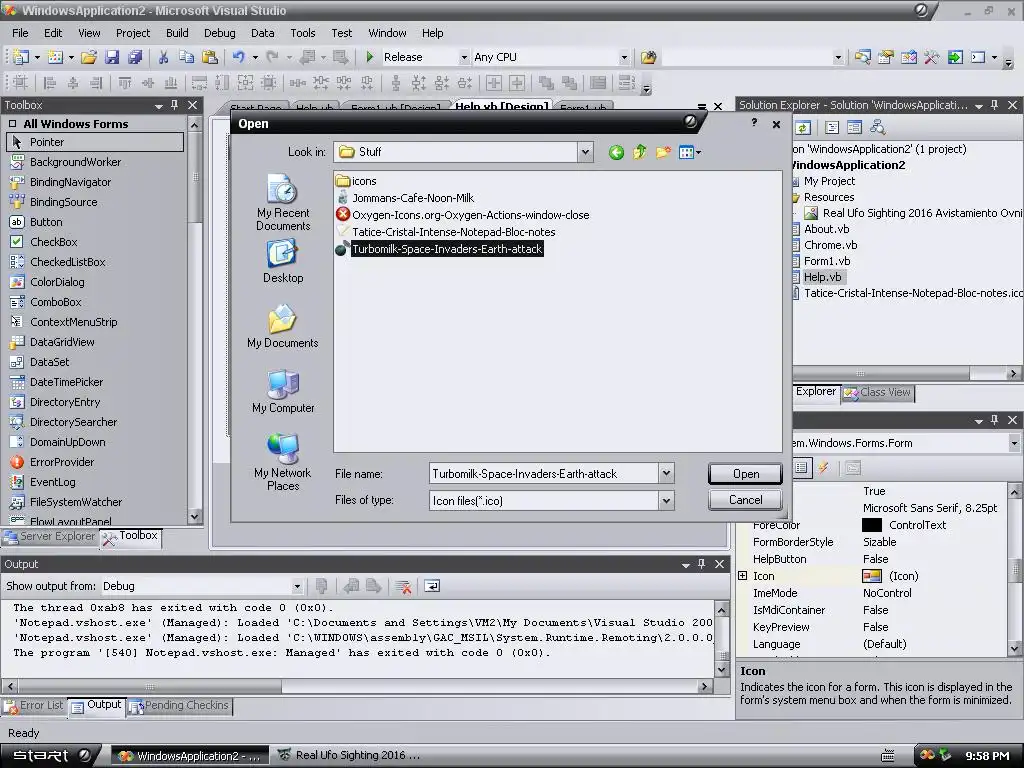The image size is (1024, 768).
Task: Switch to Server Explorer tab
Action: [50, 537]
